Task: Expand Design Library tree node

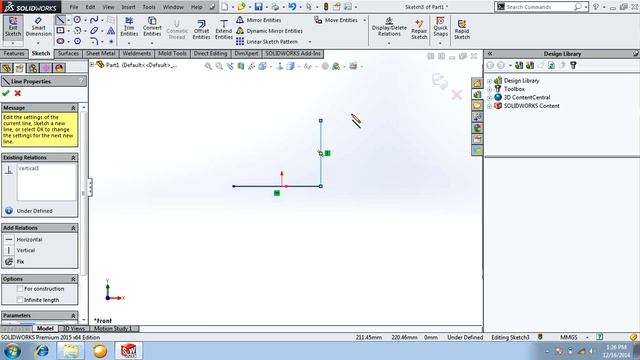Action: tap(489, 81)
